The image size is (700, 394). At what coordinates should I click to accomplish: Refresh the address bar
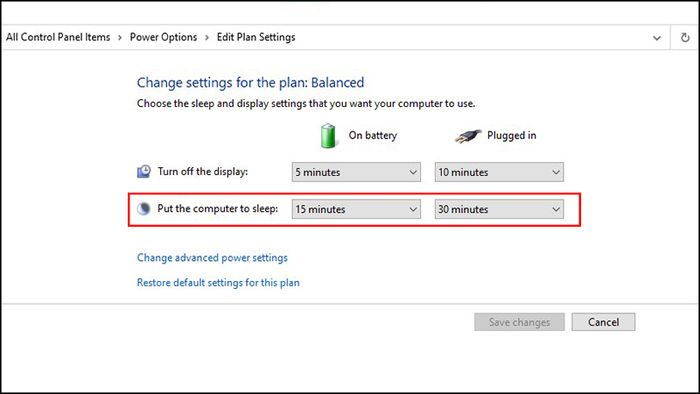pos(685,37)
